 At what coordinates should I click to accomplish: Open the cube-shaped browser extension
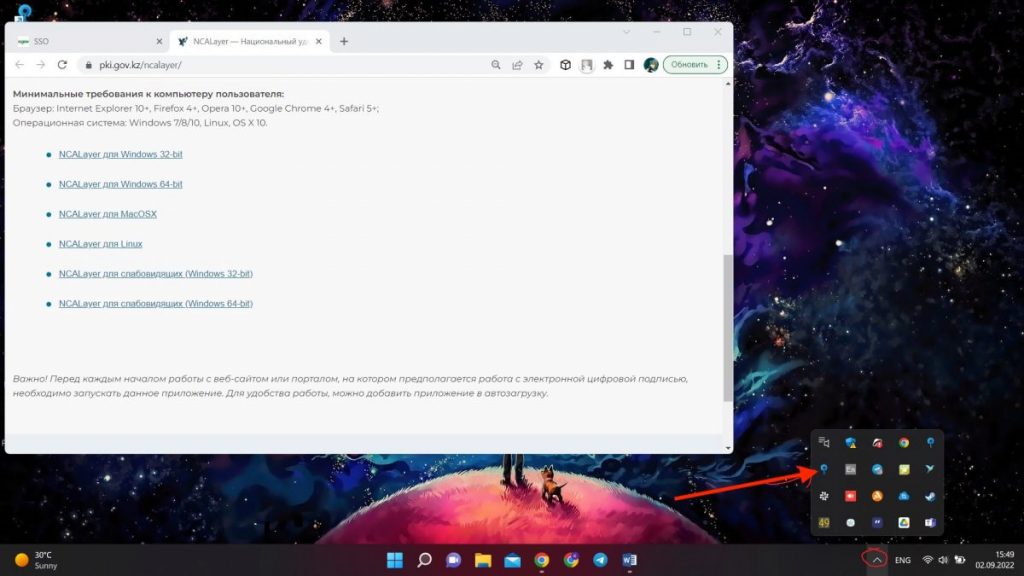pos(566,65)
